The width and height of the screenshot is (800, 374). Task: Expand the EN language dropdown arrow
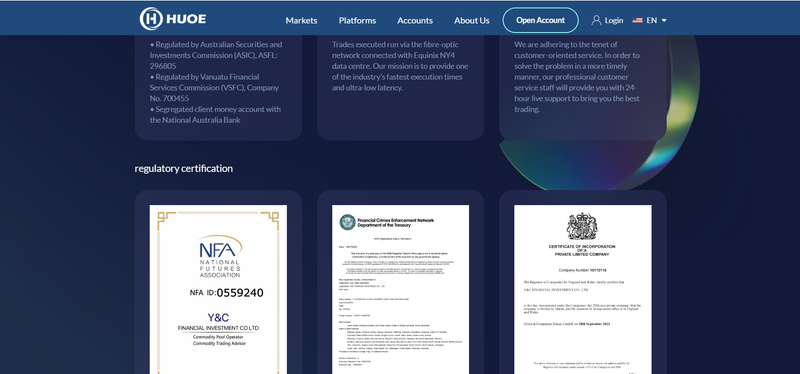[664, 21]
